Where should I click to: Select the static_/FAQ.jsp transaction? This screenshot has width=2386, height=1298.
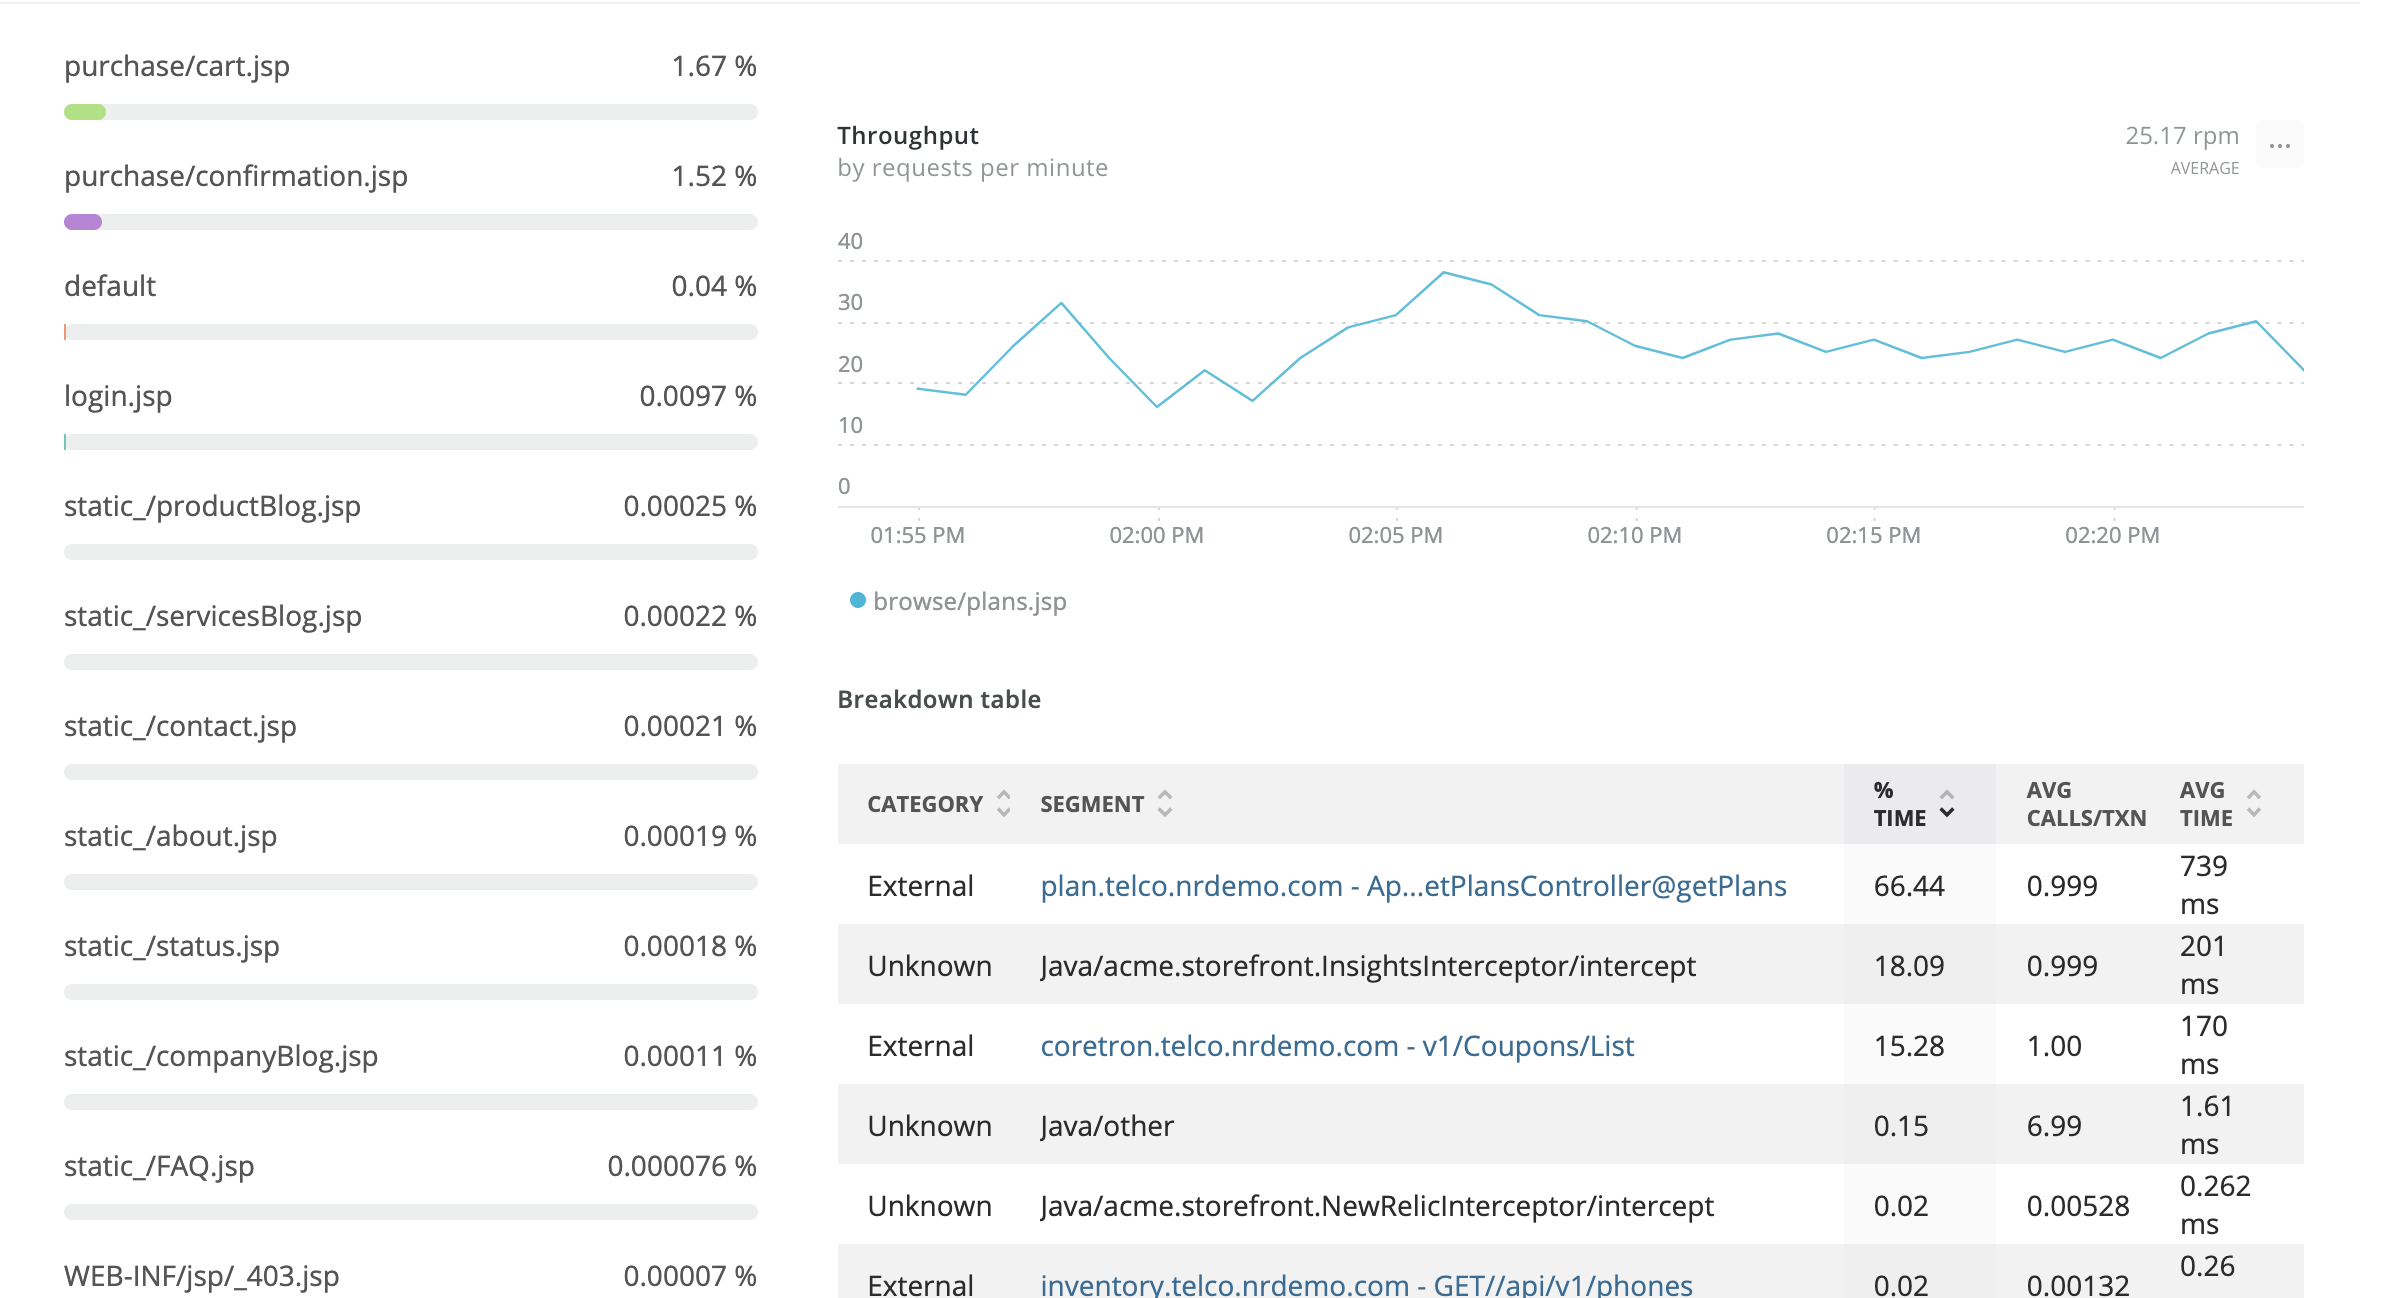159,1166
